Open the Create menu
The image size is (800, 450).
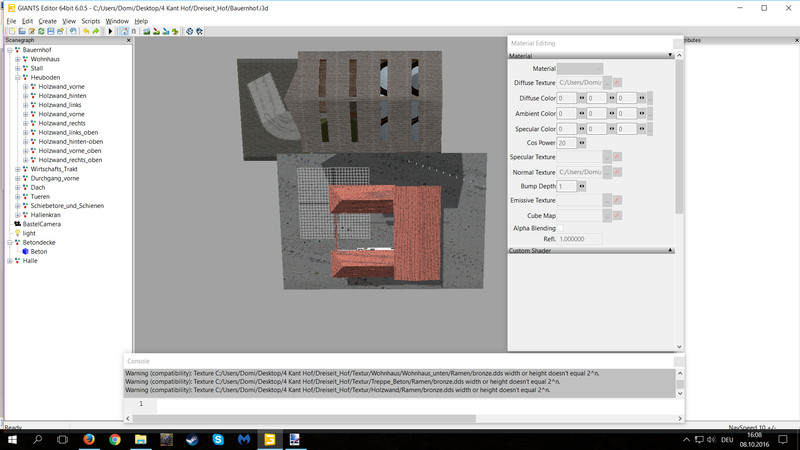click(x=47, y=21)
